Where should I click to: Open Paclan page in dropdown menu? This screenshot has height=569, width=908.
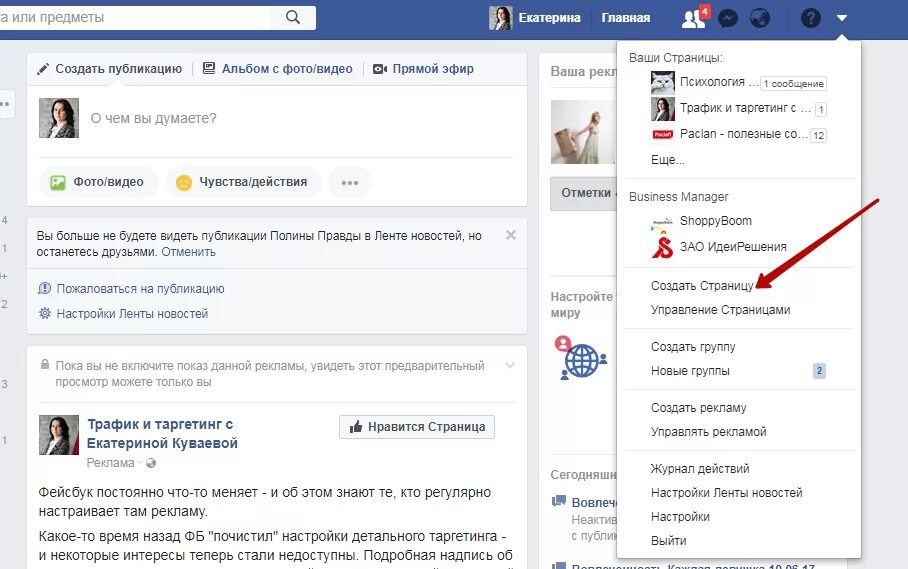[x=744, y=134]
